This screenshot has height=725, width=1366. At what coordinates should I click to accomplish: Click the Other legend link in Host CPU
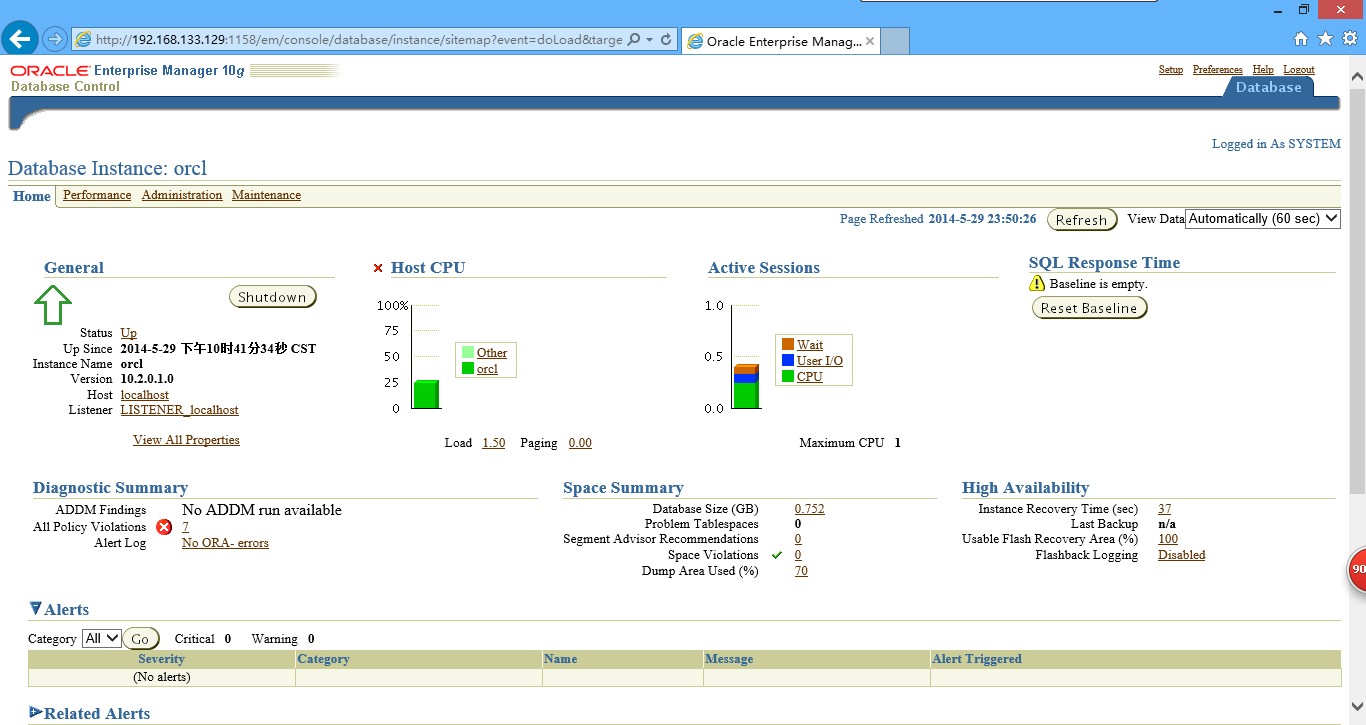(492, 353)
